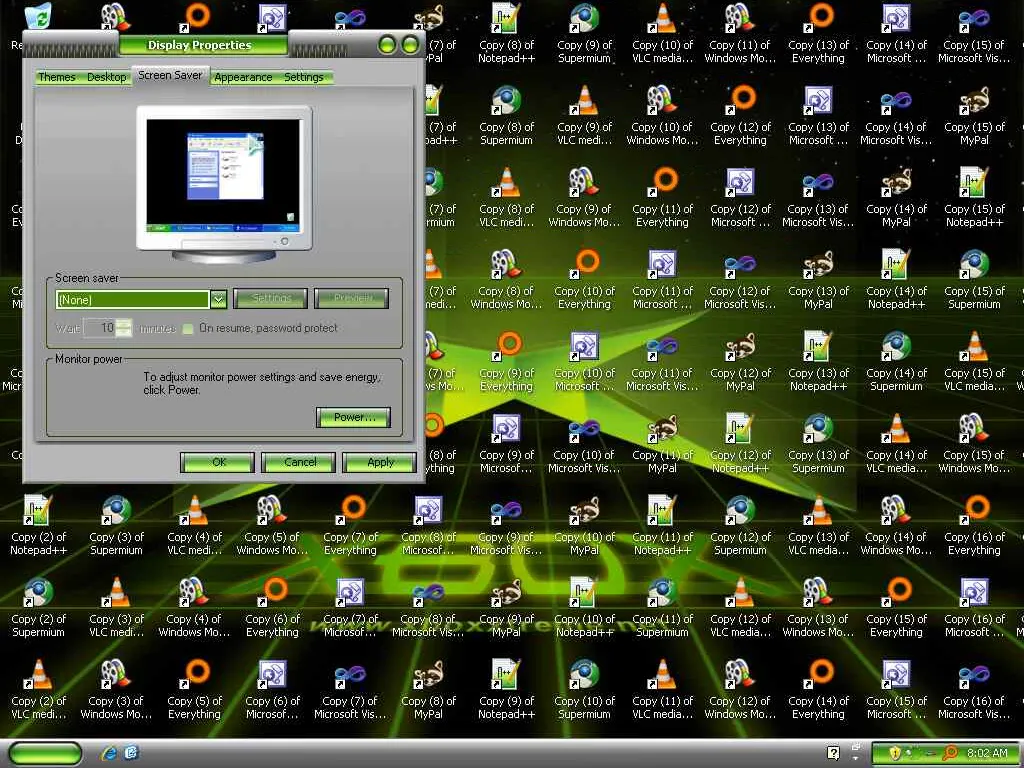Screen dimensions: 1024x768
Task: Click the Apply button
Action: [x=380, y=462]
